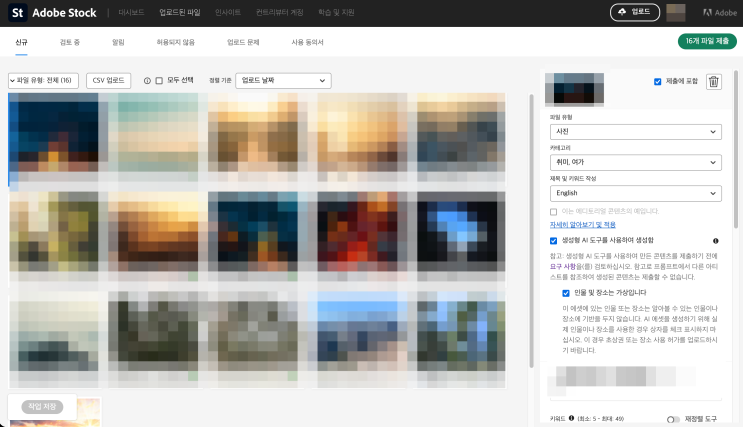Go to 대시보드 in top navigation
The height and width of the screenshot is (427, 743).
(x=131, y=12)
